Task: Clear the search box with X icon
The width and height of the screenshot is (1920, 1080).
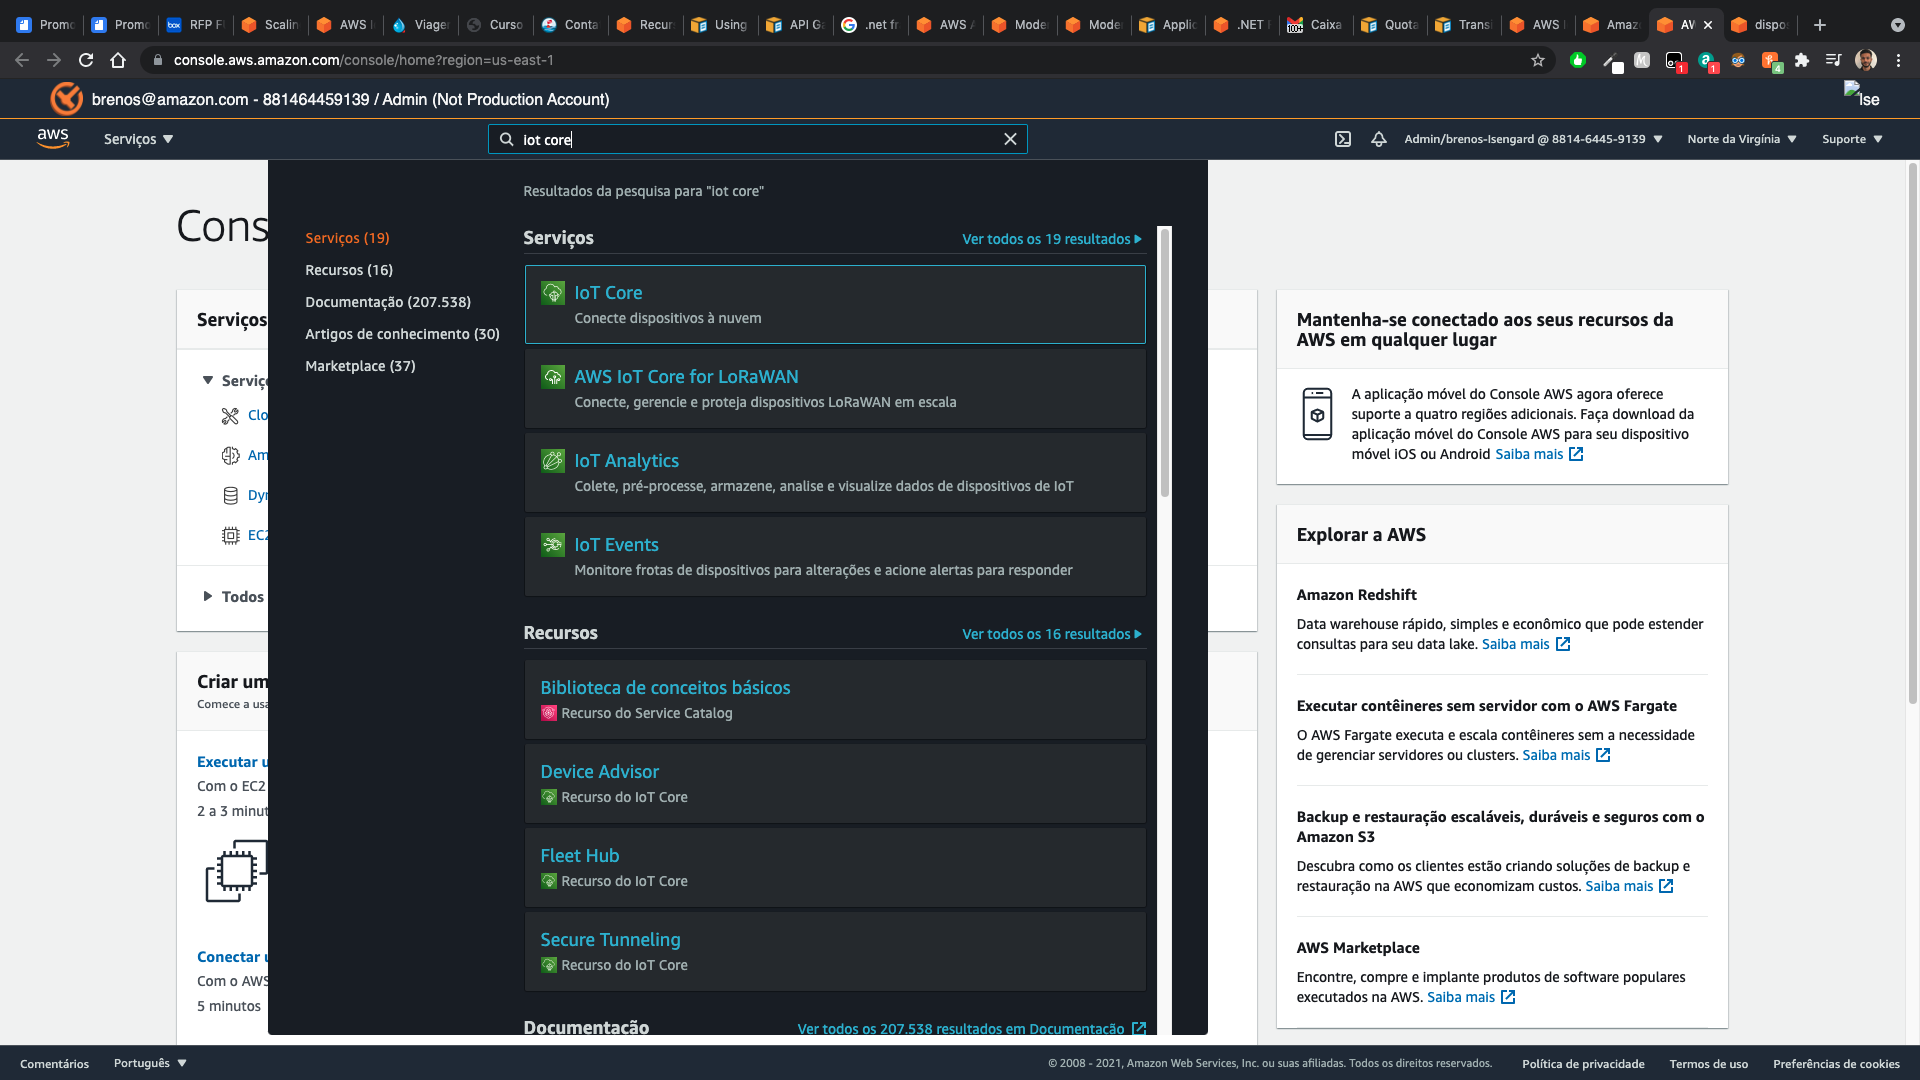Action: [x=1010, y=139]
